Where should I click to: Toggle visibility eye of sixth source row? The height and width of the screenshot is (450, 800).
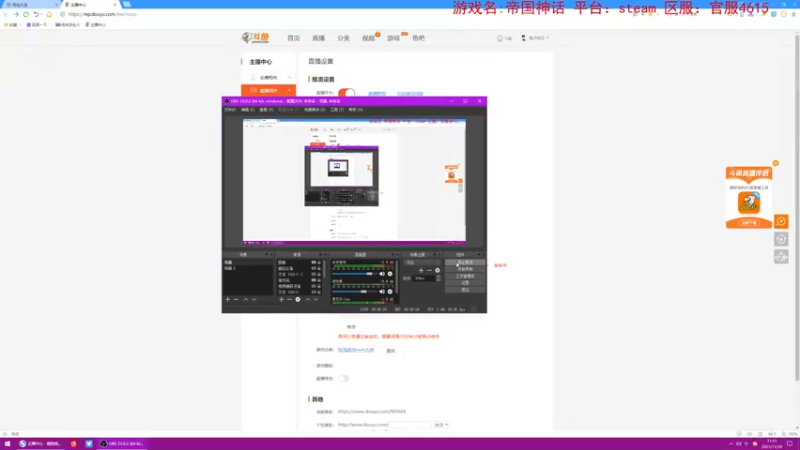click(x=313, y=292)
